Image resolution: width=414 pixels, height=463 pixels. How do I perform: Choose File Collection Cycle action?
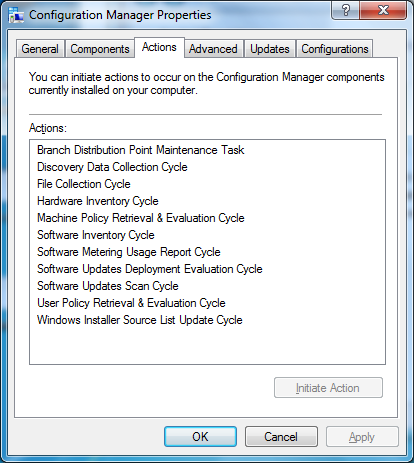(x=84, y=184)
